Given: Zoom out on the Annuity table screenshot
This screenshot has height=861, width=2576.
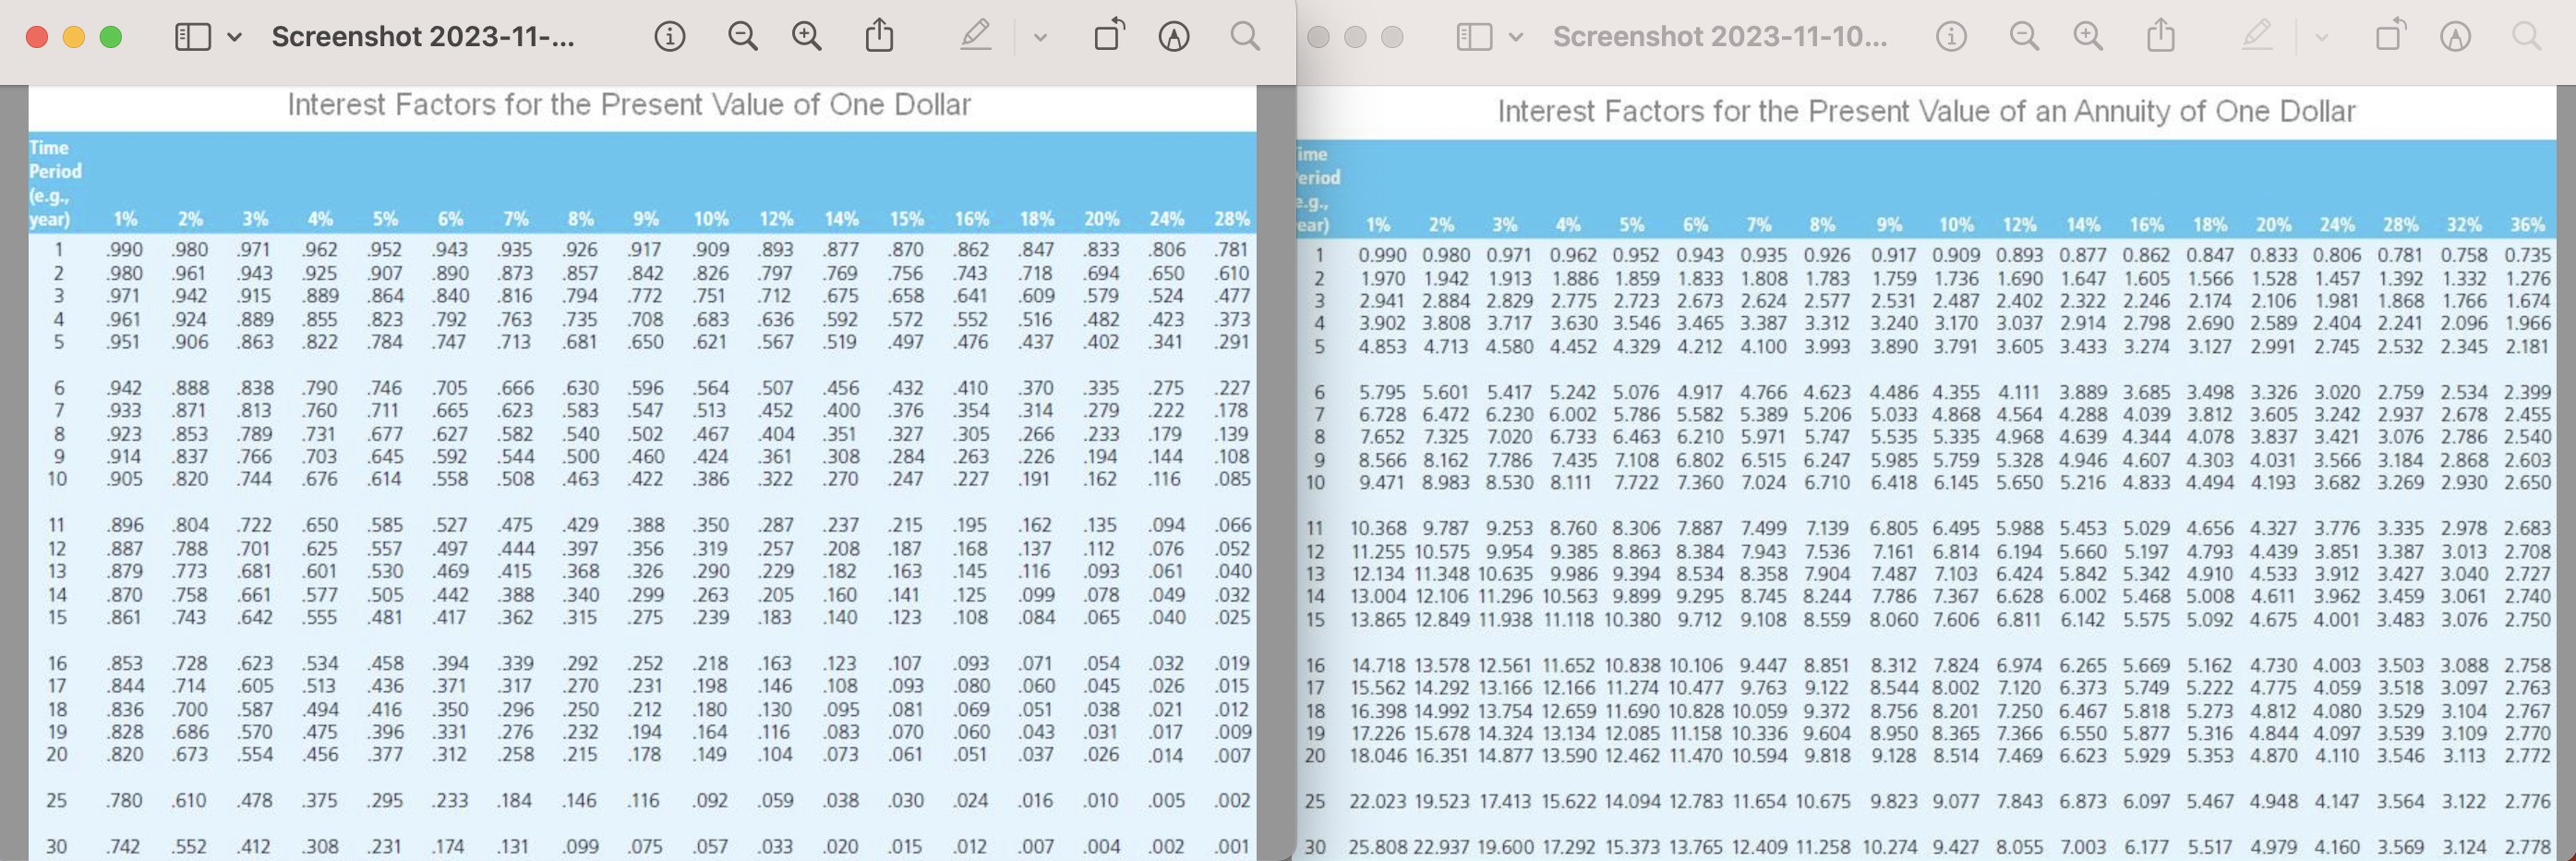Looking at the screenshot, I should pyautogui.click(x=2025, y=36).
